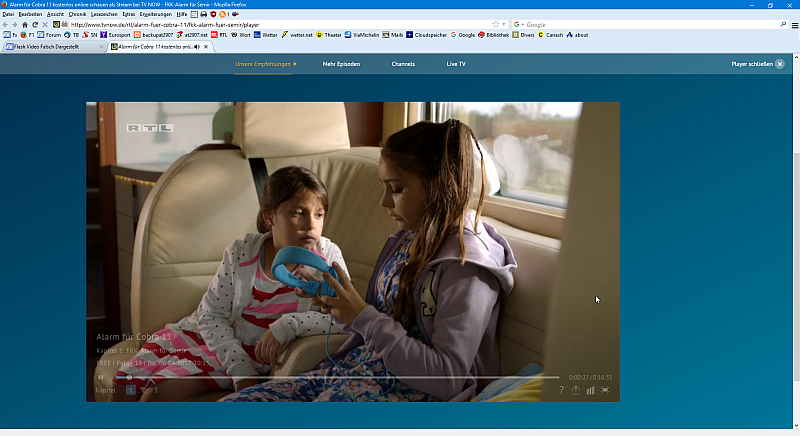Go forward with the forward arrow

point(15,24)
